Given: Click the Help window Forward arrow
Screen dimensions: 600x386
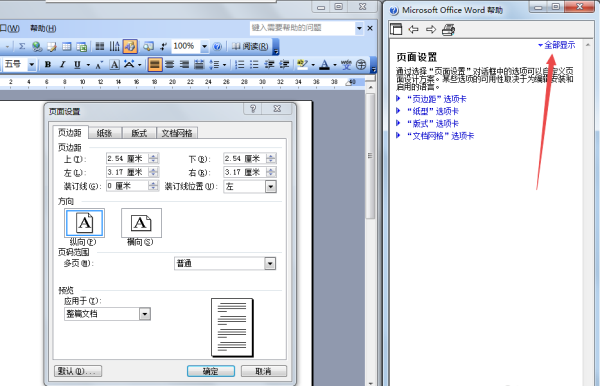Looking at the screenshot, I should coord(431,29).
